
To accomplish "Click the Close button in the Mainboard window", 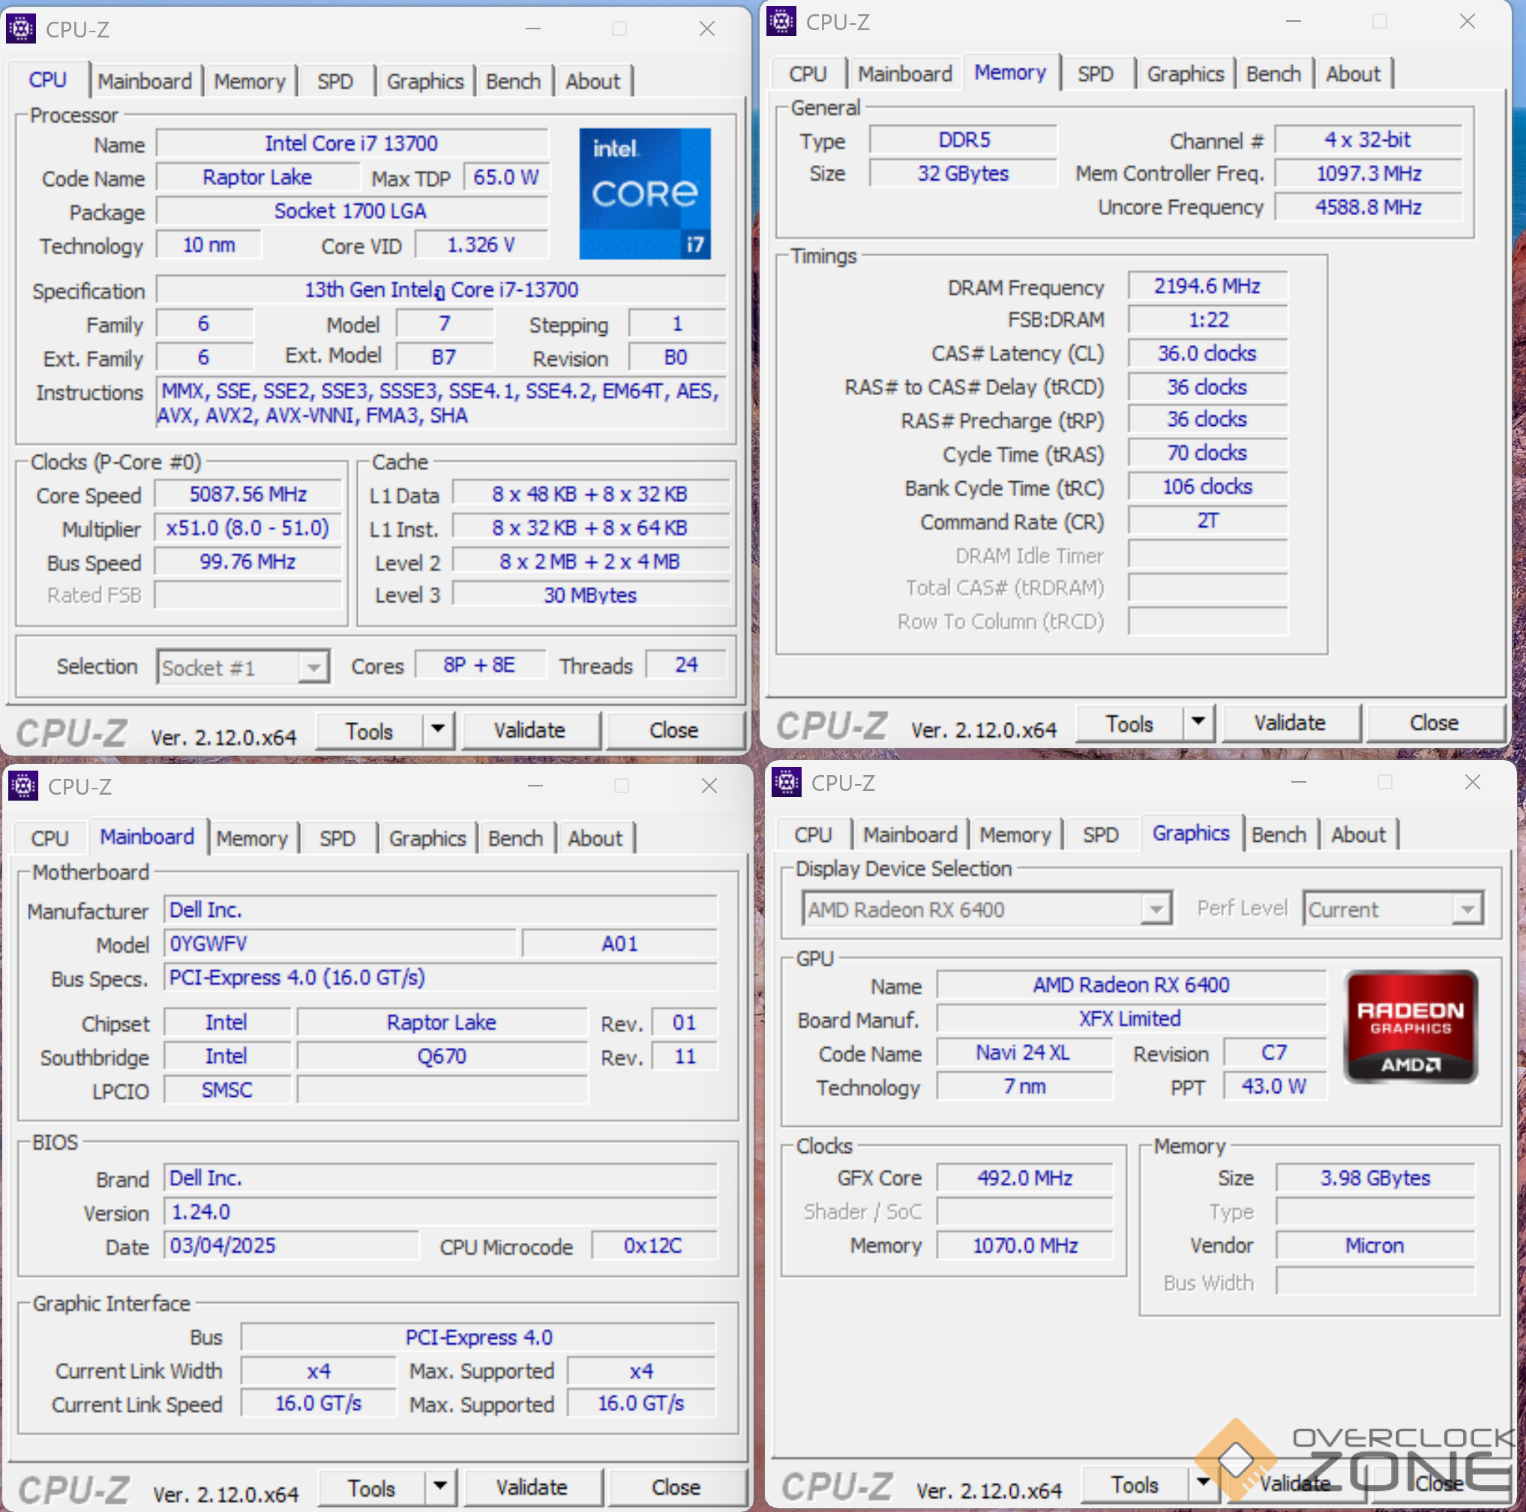I will tap(676, 1487).
